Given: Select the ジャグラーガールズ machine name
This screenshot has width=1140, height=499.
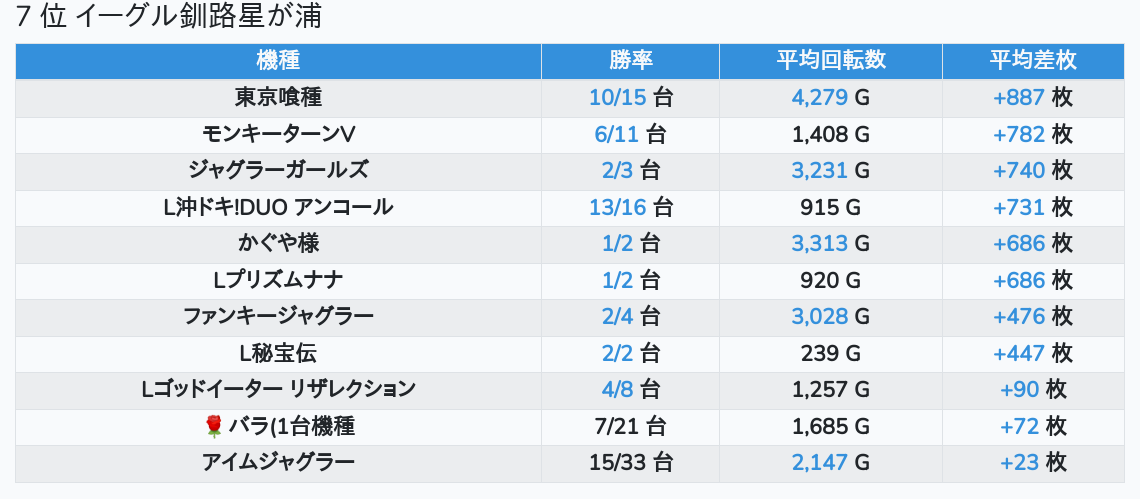Looking at the screenshot, I should click(278, 171).
